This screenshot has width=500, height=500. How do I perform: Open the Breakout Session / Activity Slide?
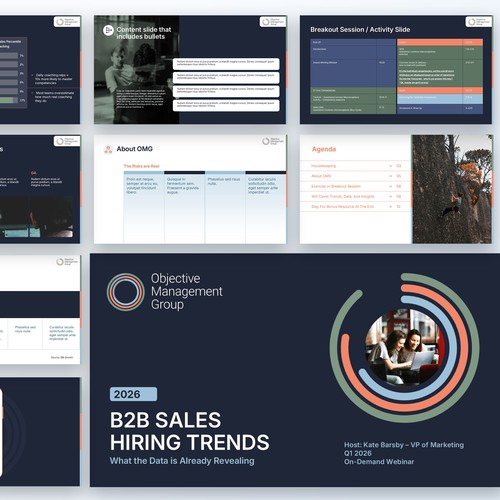(x=396, y=70)
